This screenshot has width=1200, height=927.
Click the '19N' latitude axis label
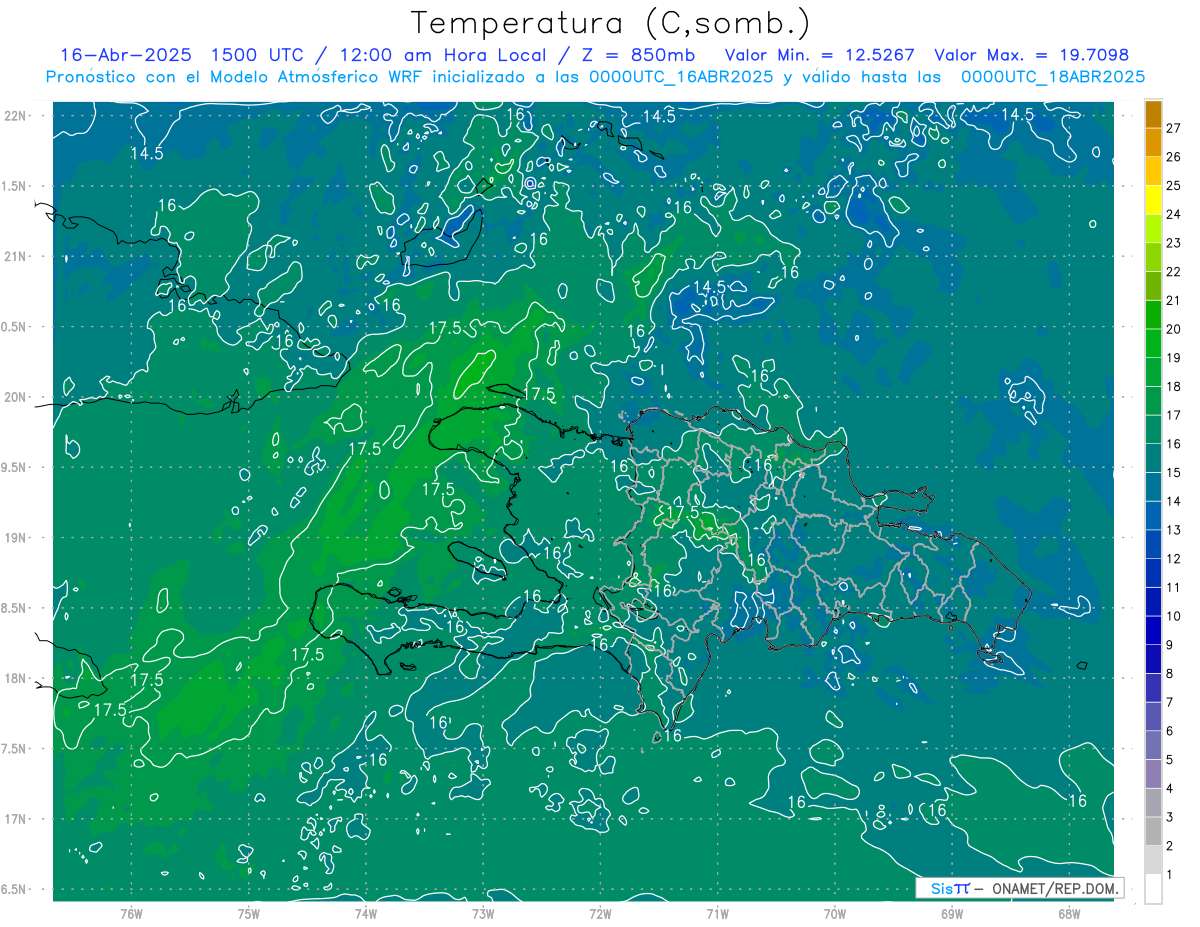pos(15,538)
